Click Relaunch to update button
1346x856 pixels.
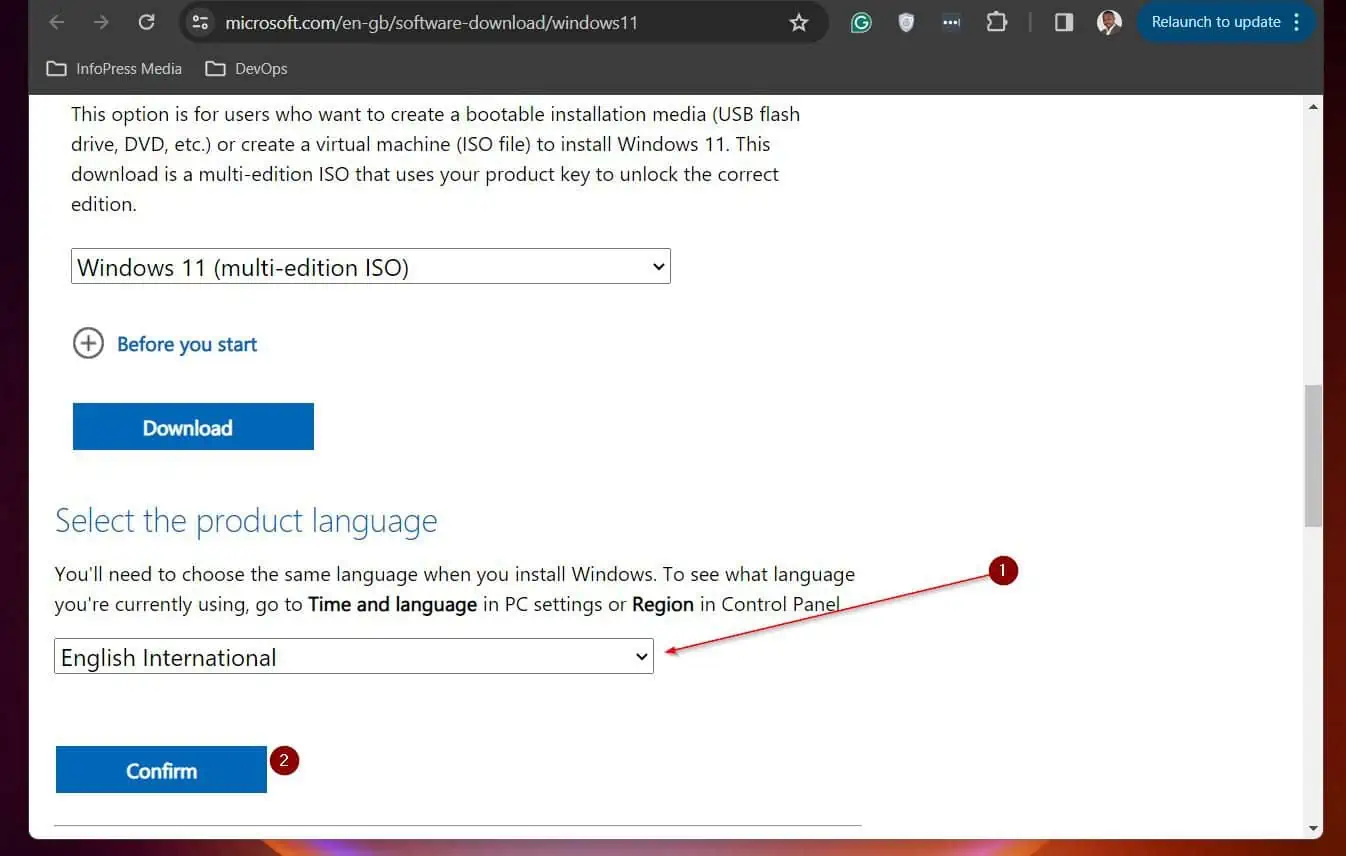tap(1226, 22)
